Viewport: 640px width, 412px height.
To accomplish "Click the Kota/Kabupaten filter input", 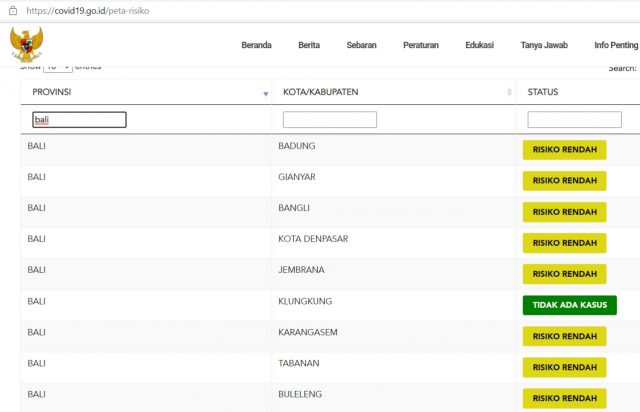I will click(330, 120).
